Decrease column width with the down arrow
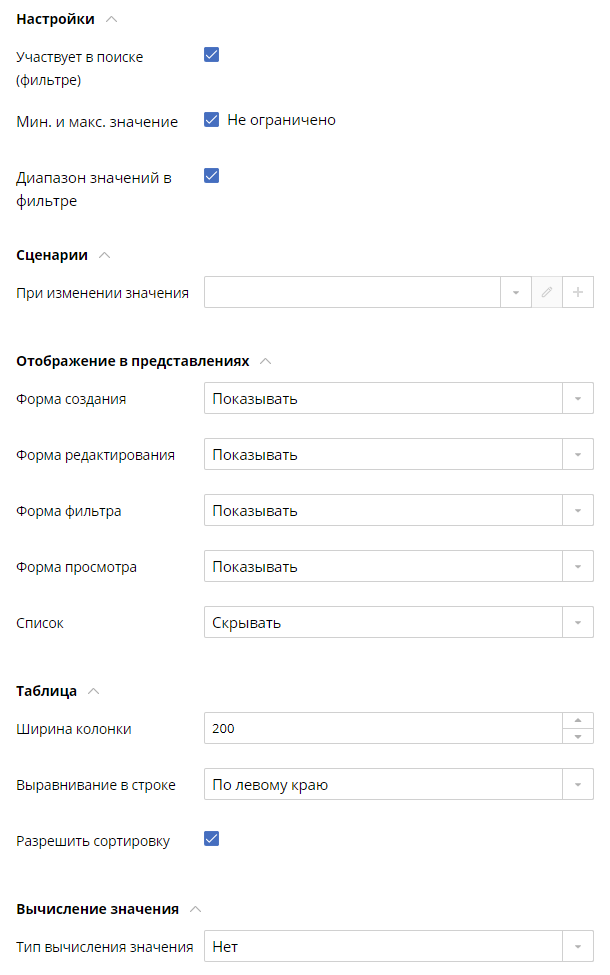The height and width of the screenshot is (975, 610). point(578,736)
